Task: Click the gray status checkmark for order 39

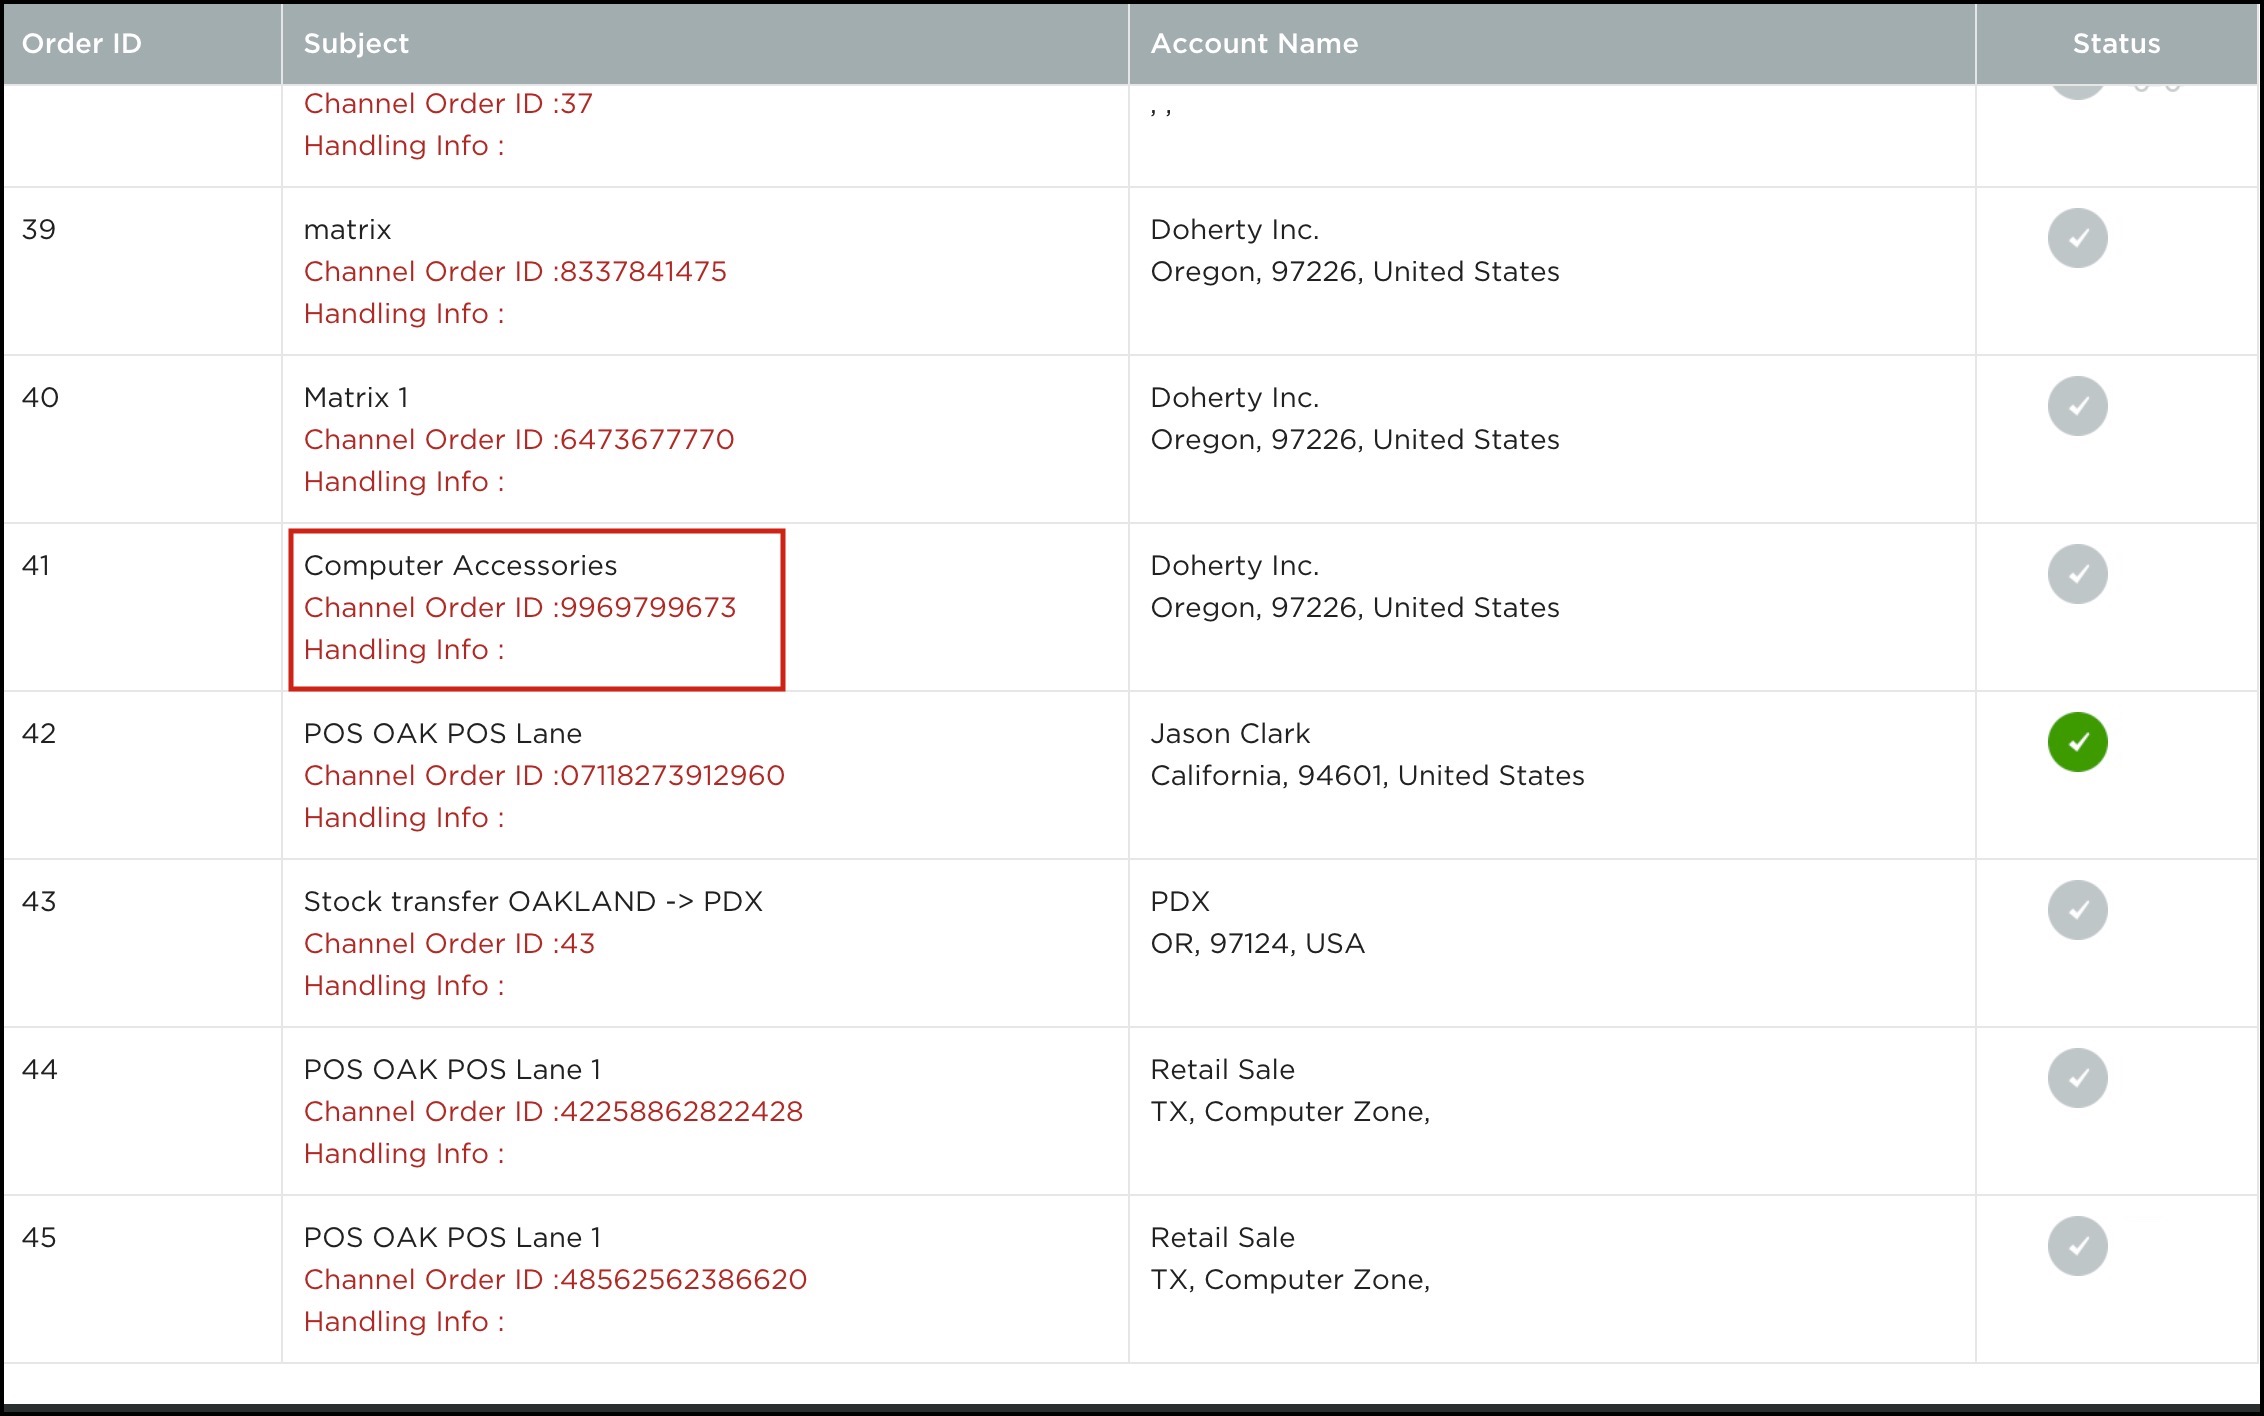Action: [2077, 238]
